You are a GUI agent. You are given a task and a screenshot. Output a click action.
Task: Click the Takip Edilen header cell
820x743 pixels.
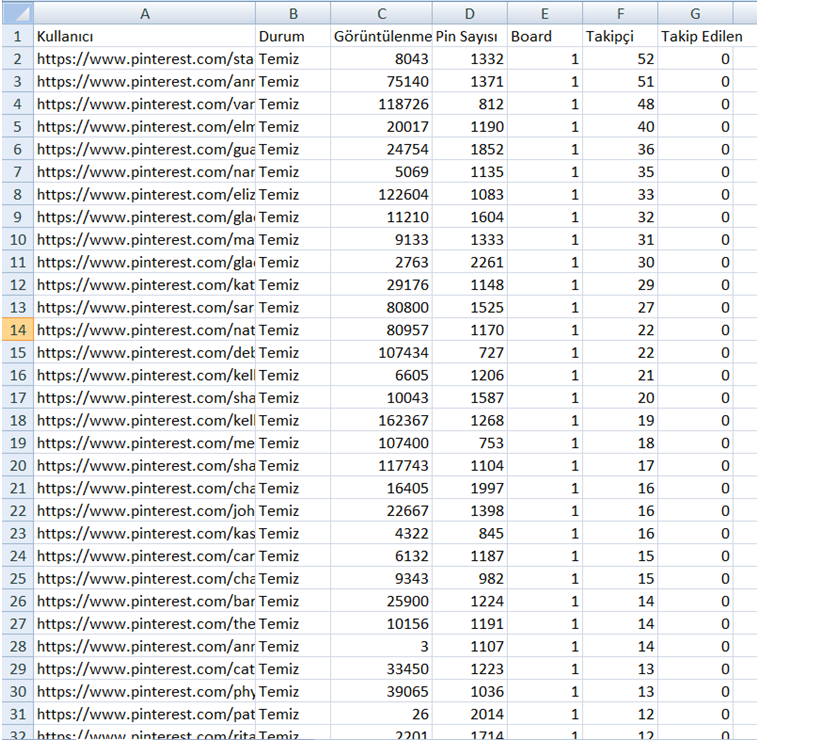click(x=695, y=37)
